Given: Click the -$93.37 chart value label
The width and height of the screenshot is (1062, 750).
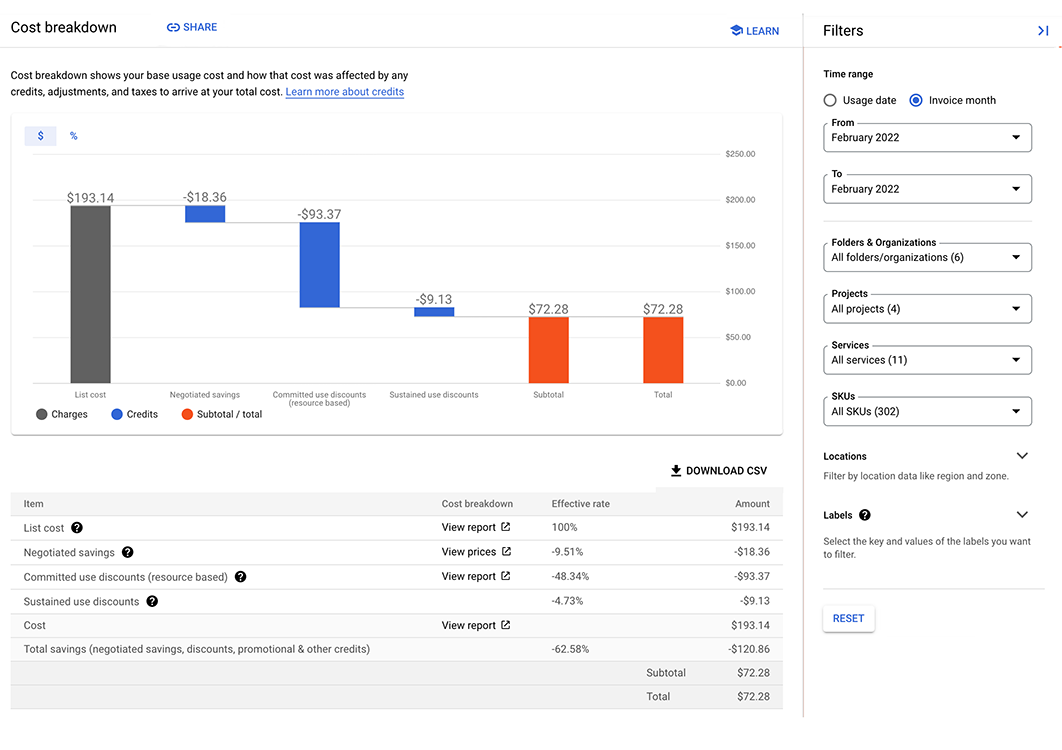Looking at the screenshot, I should click(319, 214).
